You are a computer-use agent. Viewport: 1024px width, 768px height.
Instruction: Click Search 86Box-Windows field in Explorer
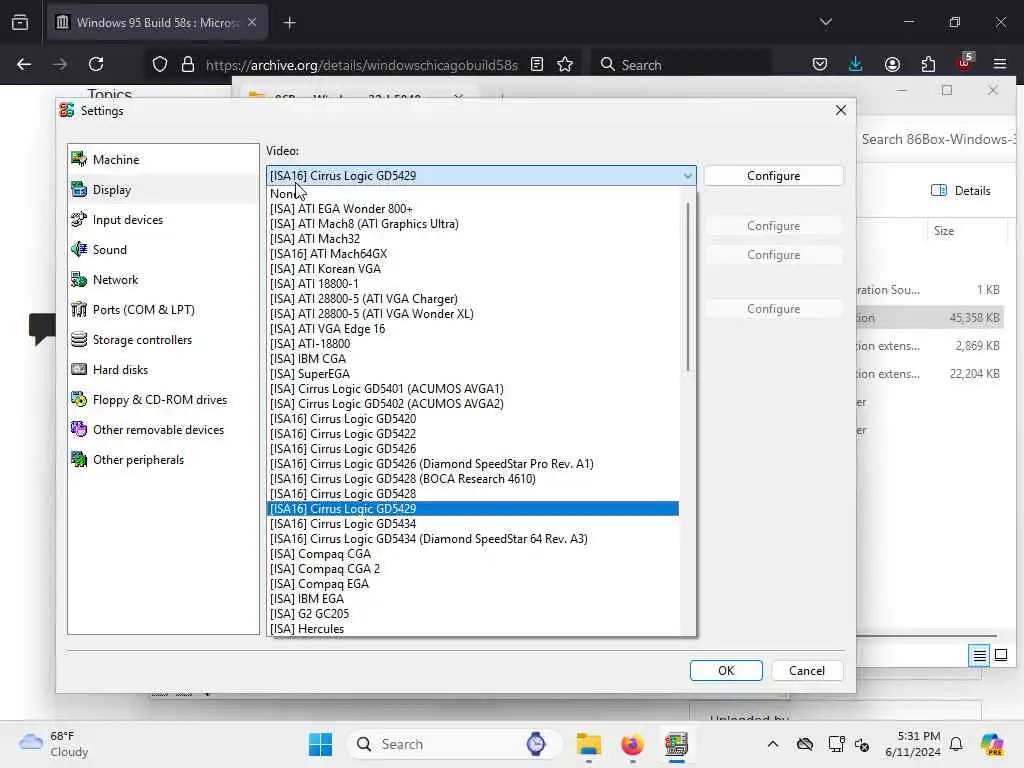(938, 139)
